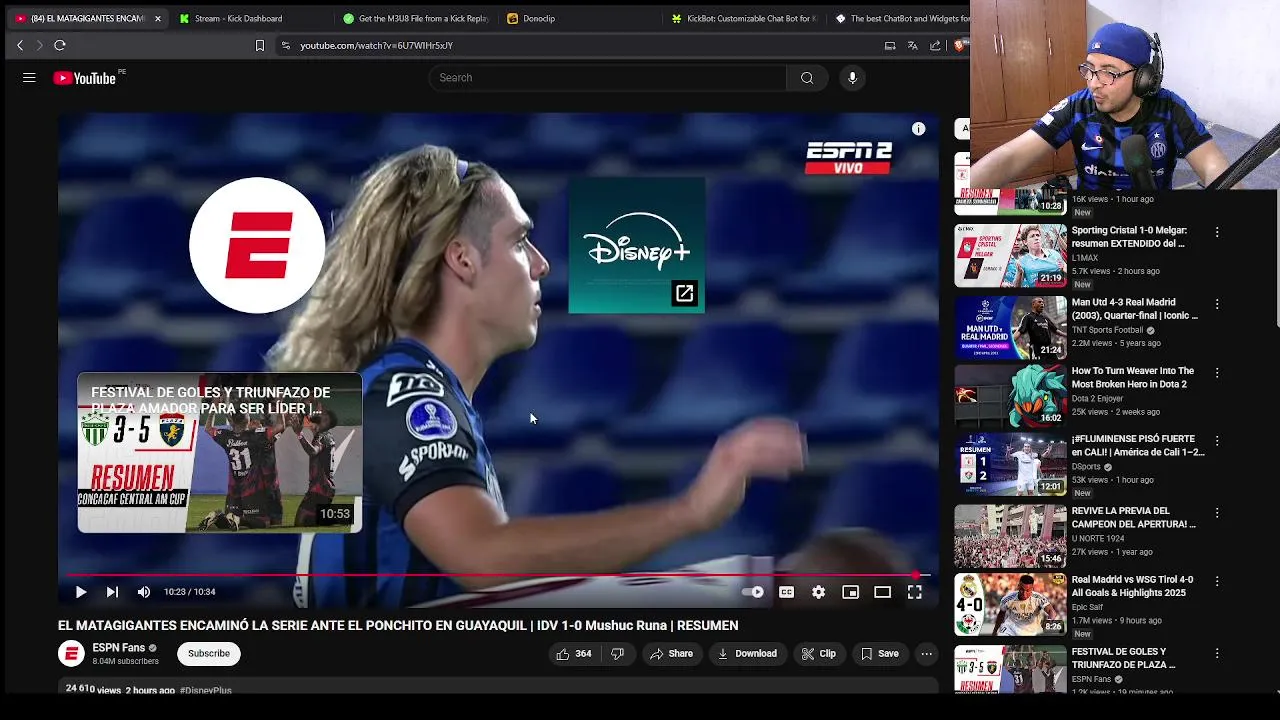Image resolution: width=1280 pixels, height=720 pixels.
Task: Open options menu for Fluminense video
Action: point(1217,441)
